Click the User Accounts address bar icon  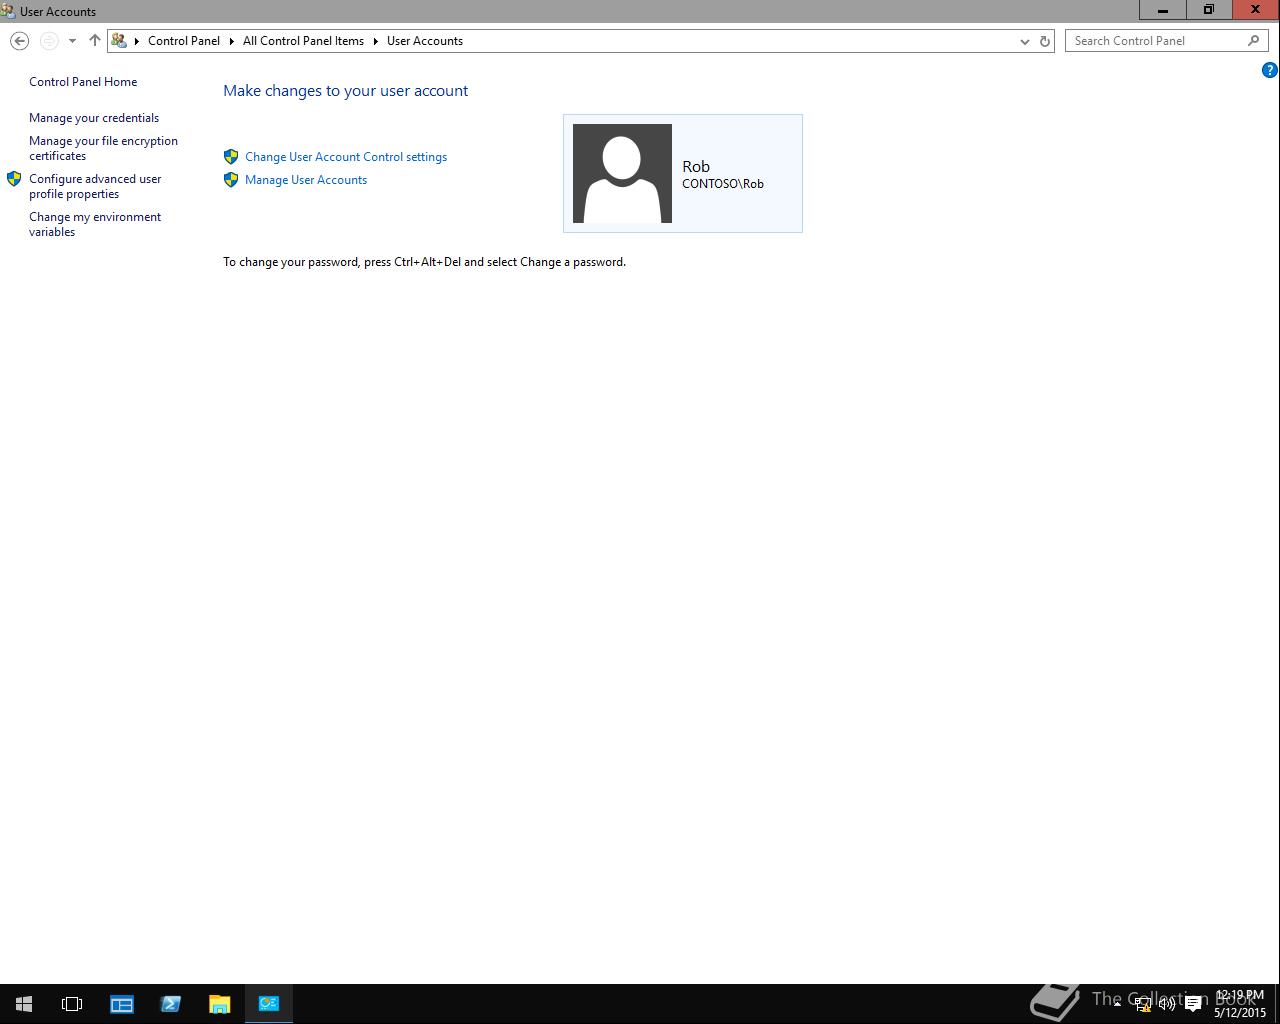coord(119,41)
